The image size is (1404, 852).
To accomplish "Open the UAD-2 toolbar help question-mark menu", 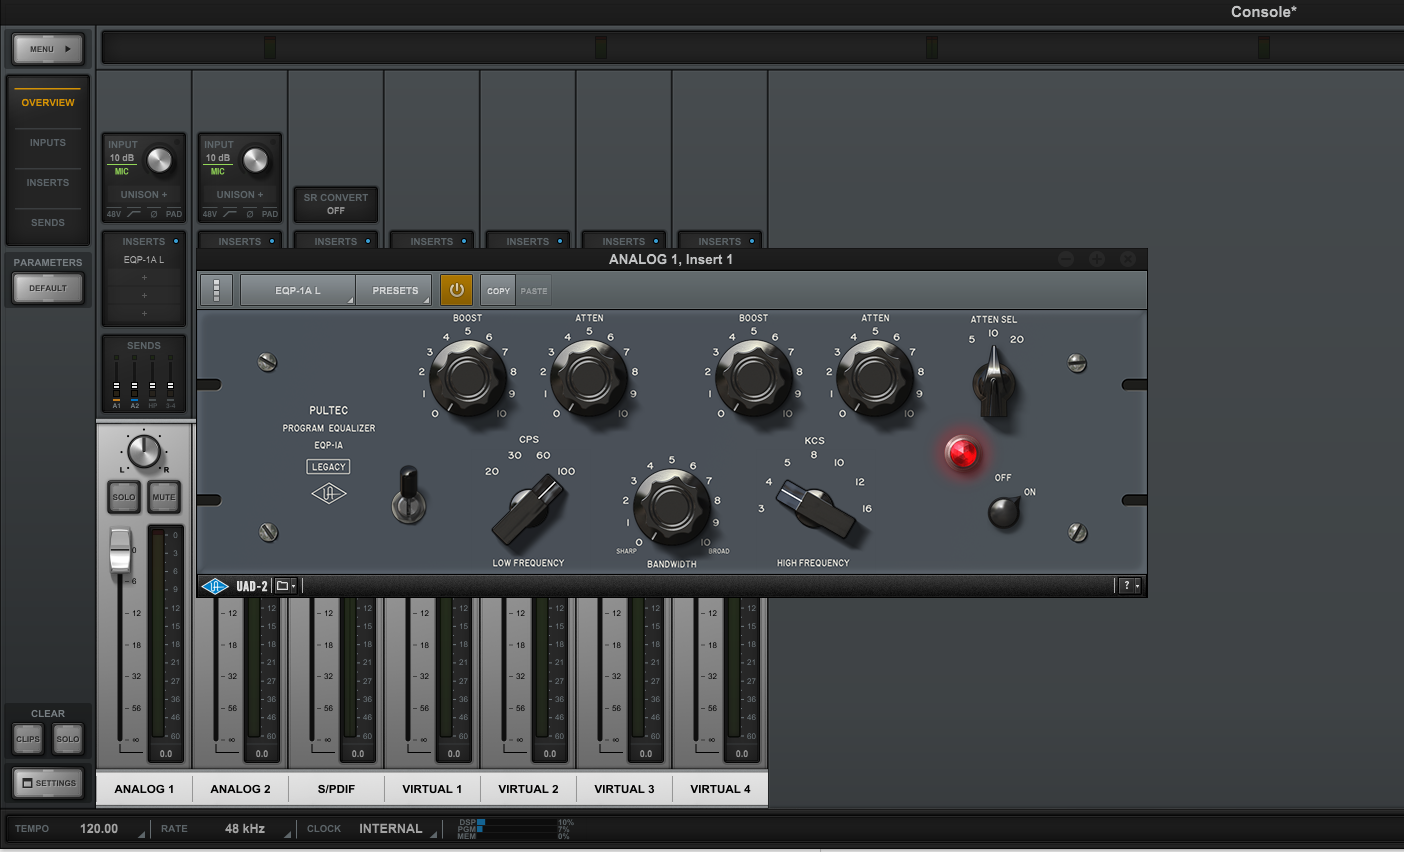I will click(x=1129, y=586).
